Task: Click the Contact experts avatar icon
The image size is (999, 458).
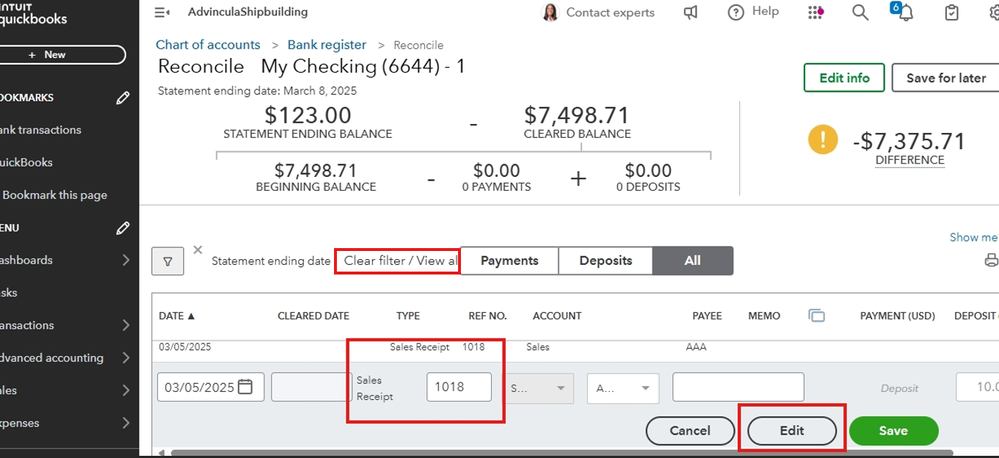Action: pyautogui.click(x=550, y=12)
